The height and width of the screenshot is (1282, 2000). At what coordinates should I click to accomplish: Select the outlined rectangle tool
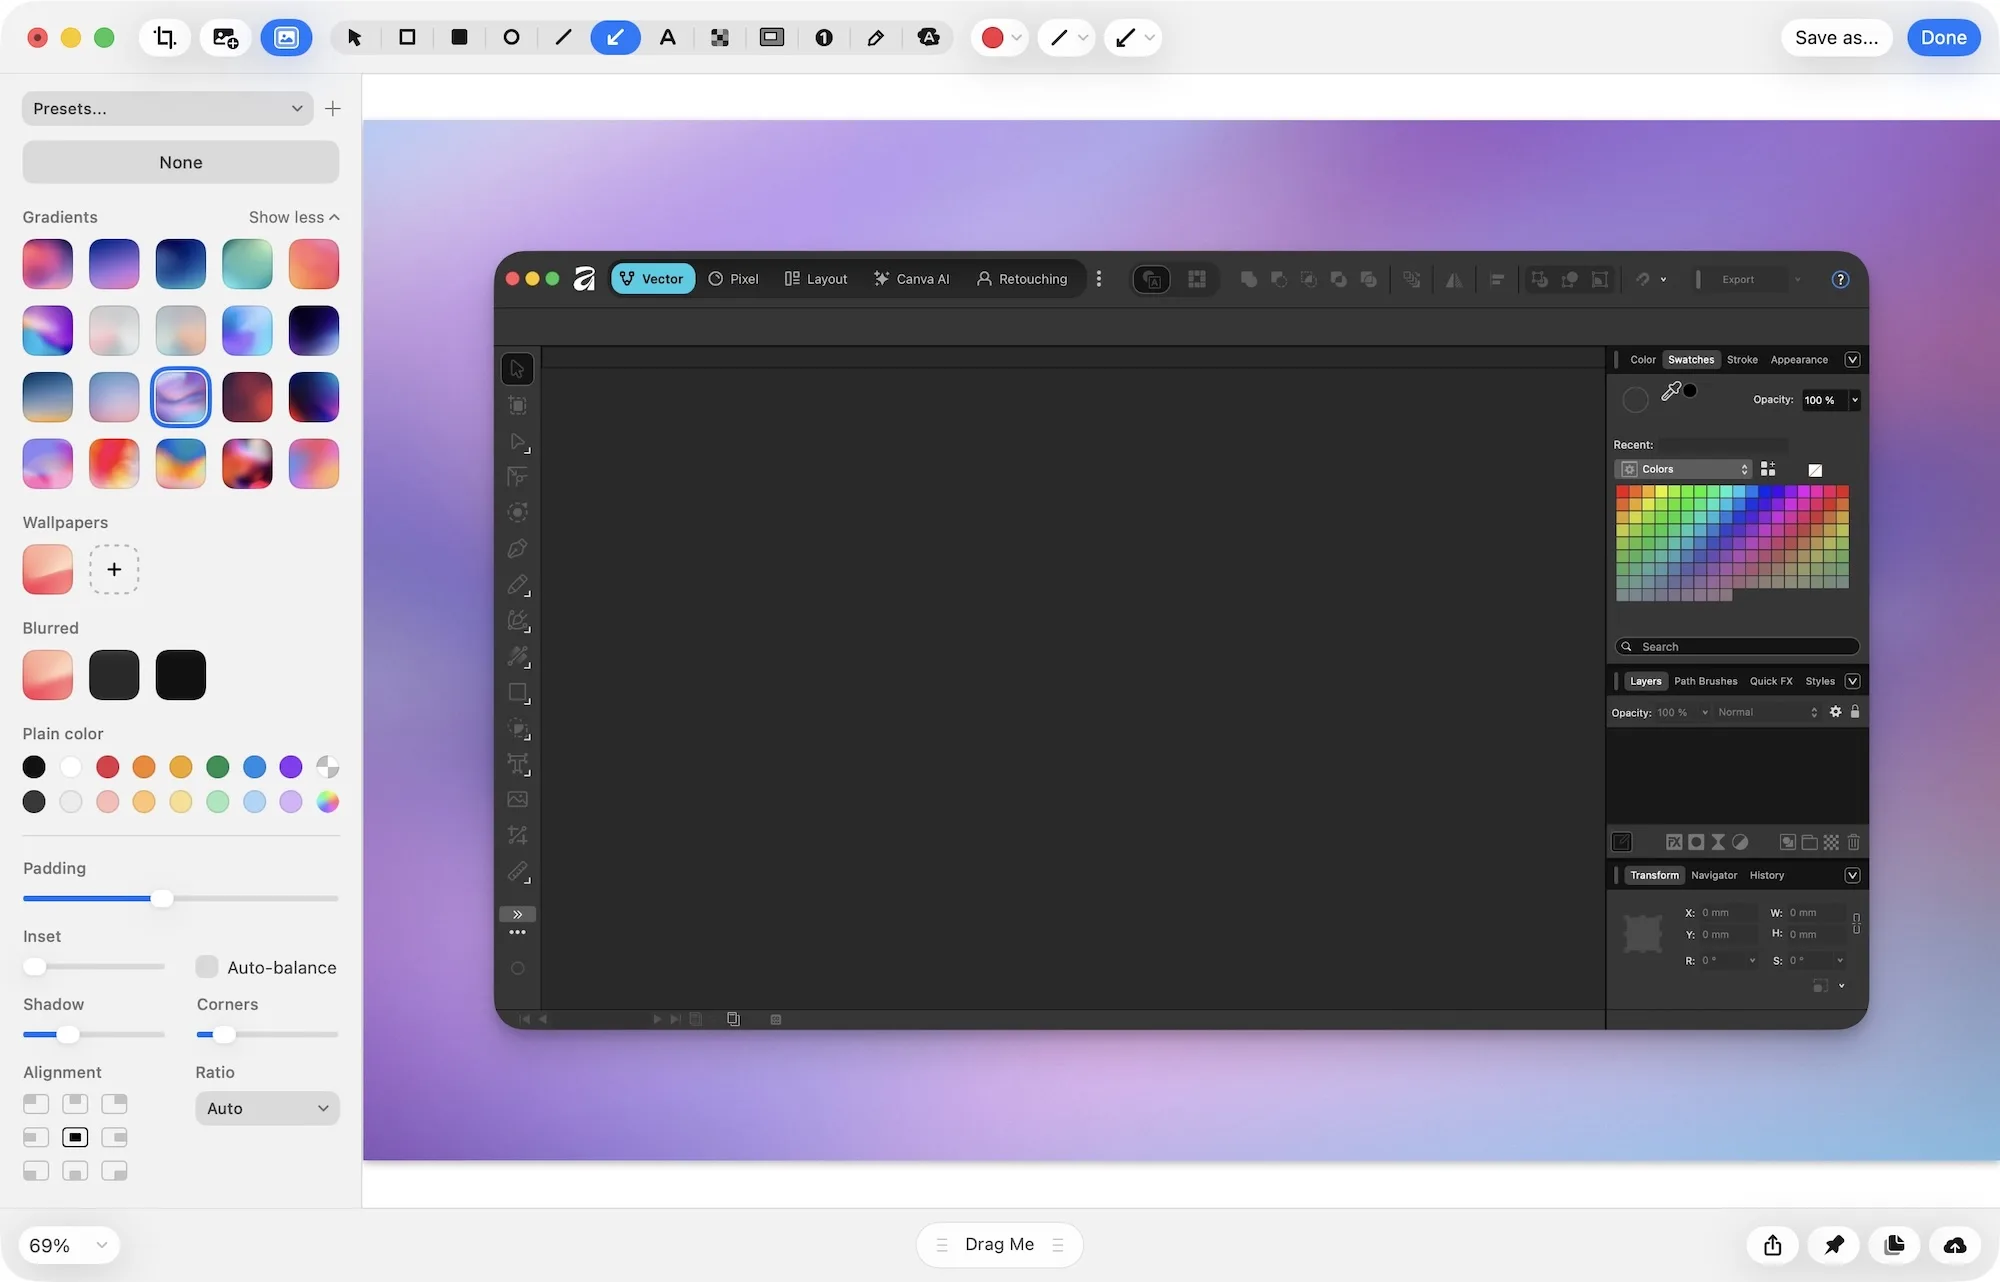(407, 38)
